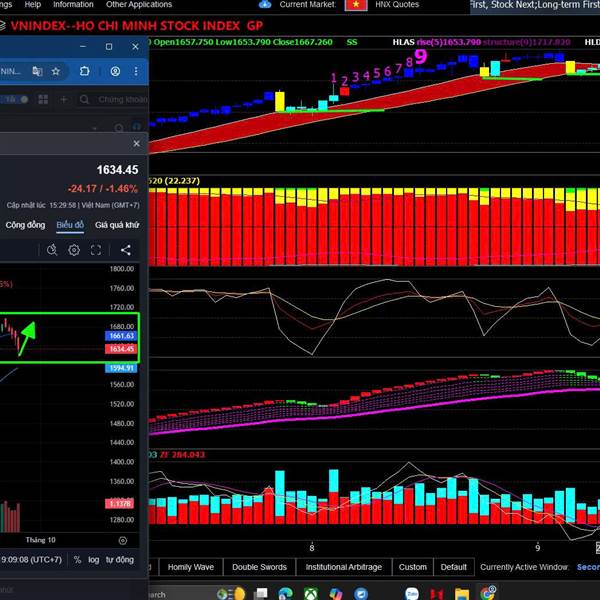Click the browser translate page icon
This screenshot has width=600, height=600.
(x=38, y=72)
